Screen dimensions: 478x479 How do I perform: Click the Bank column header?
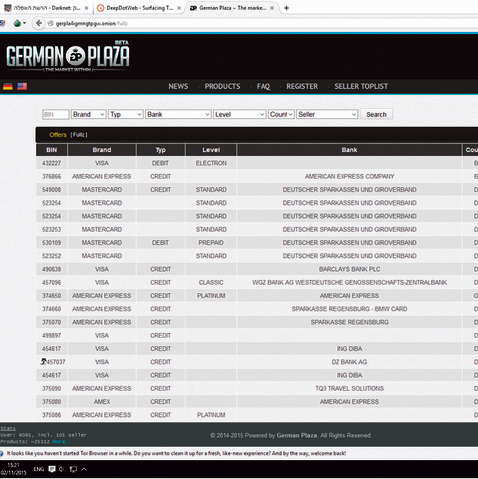pos(349,150)
